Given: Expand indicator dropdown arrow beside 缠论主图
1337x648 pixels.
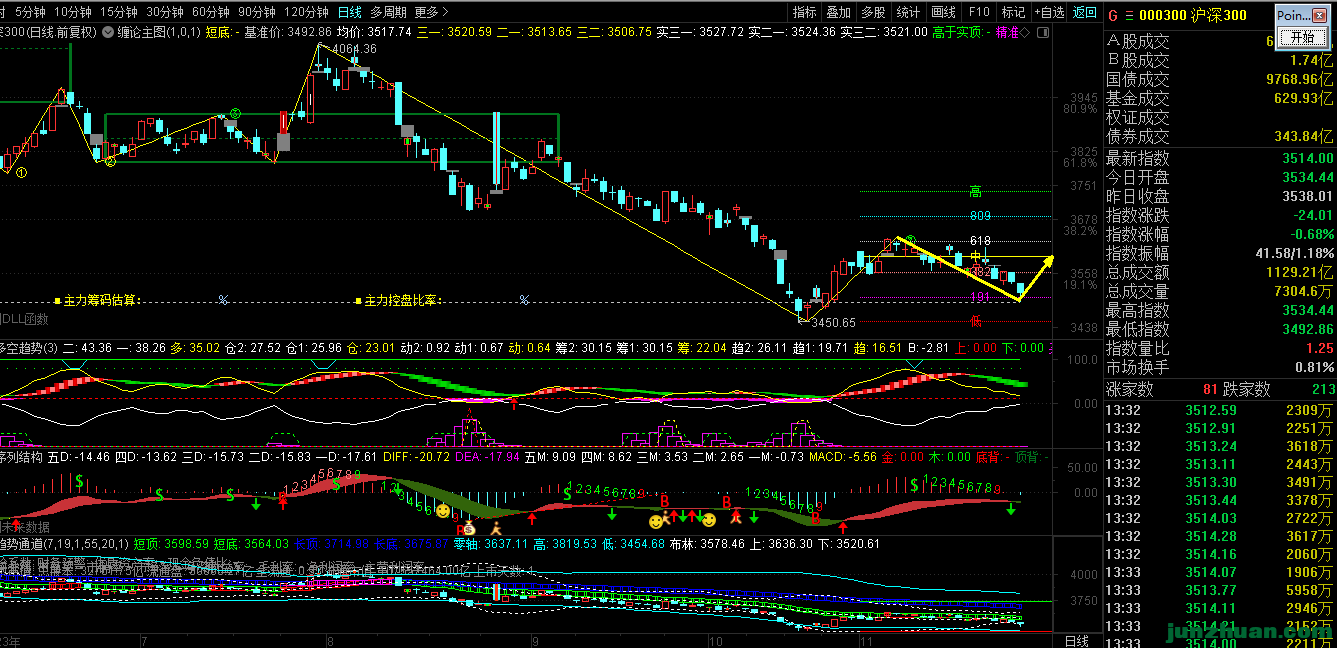Looking at the screenshot, I should coord(108,32).
